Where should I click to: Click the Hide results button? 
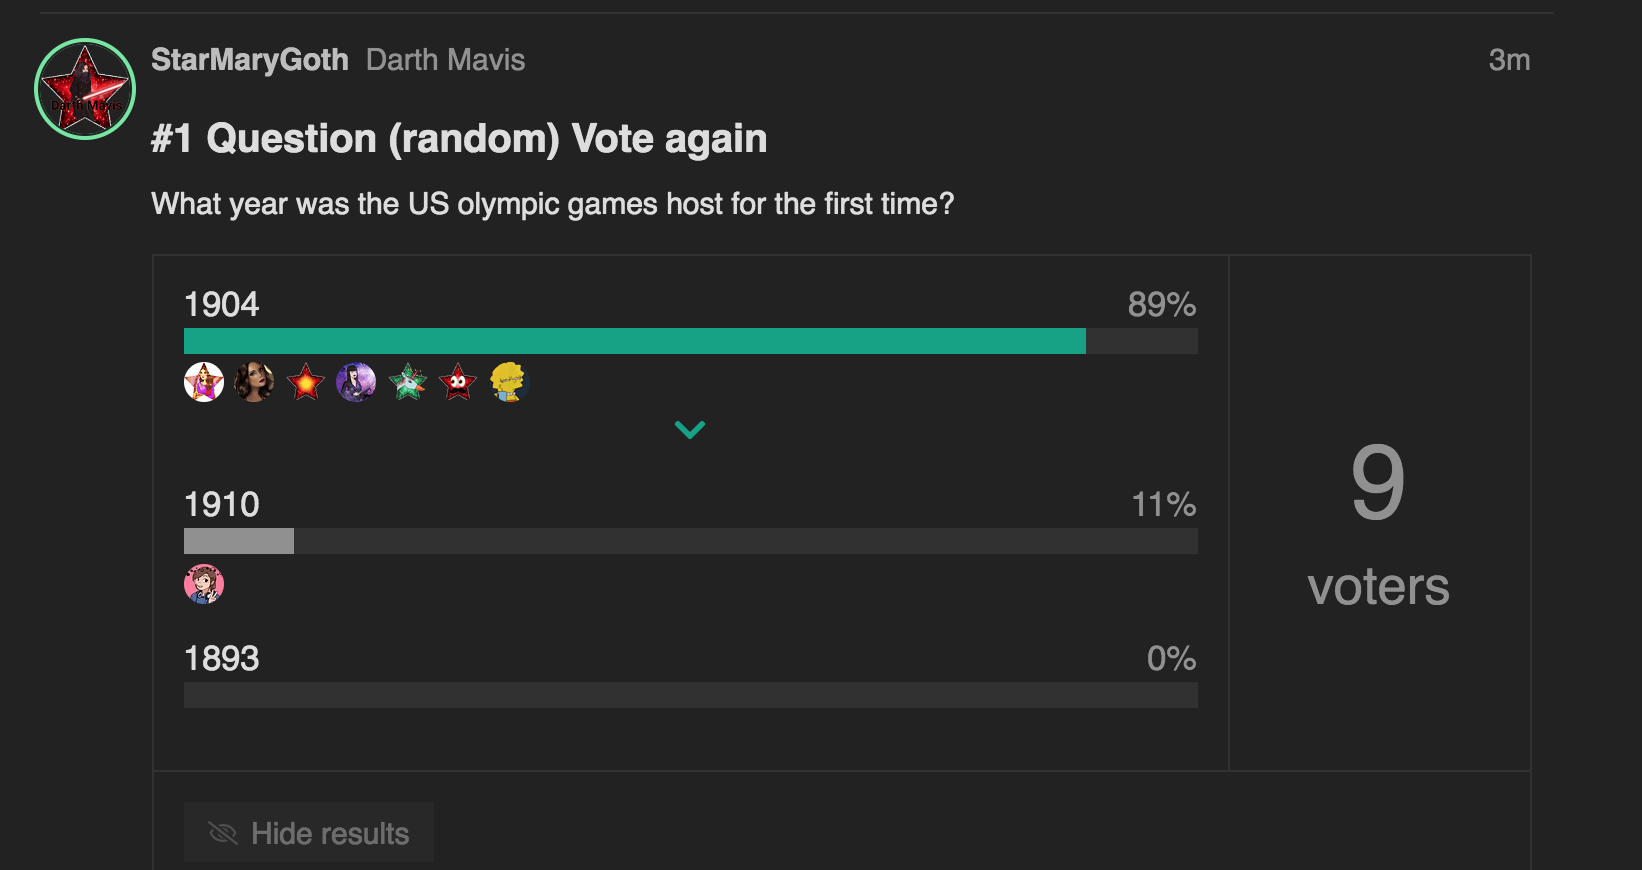click(309, 832)
